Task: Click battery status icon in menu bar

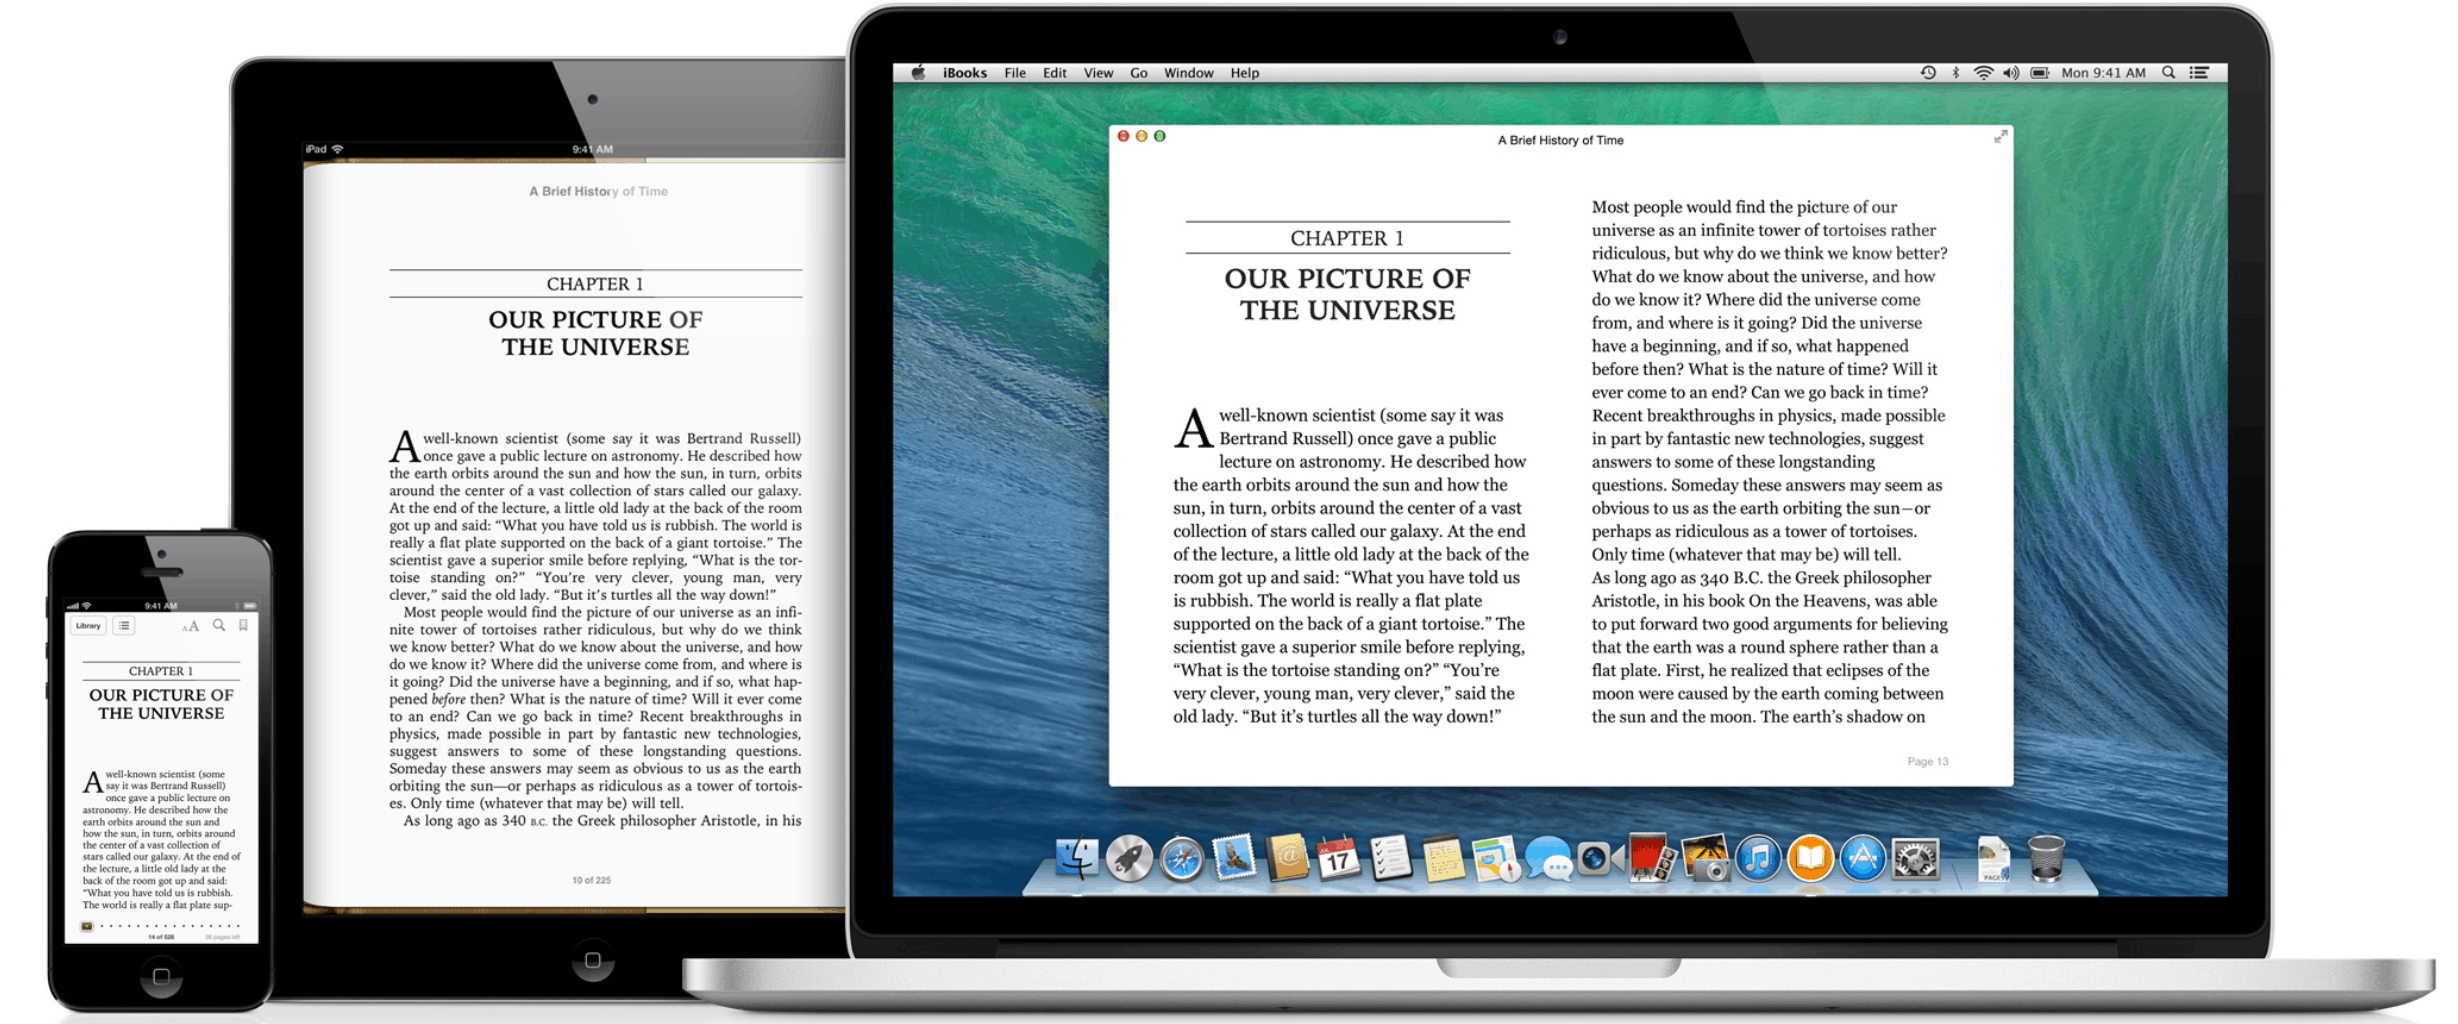Action: pos(2040,73)
